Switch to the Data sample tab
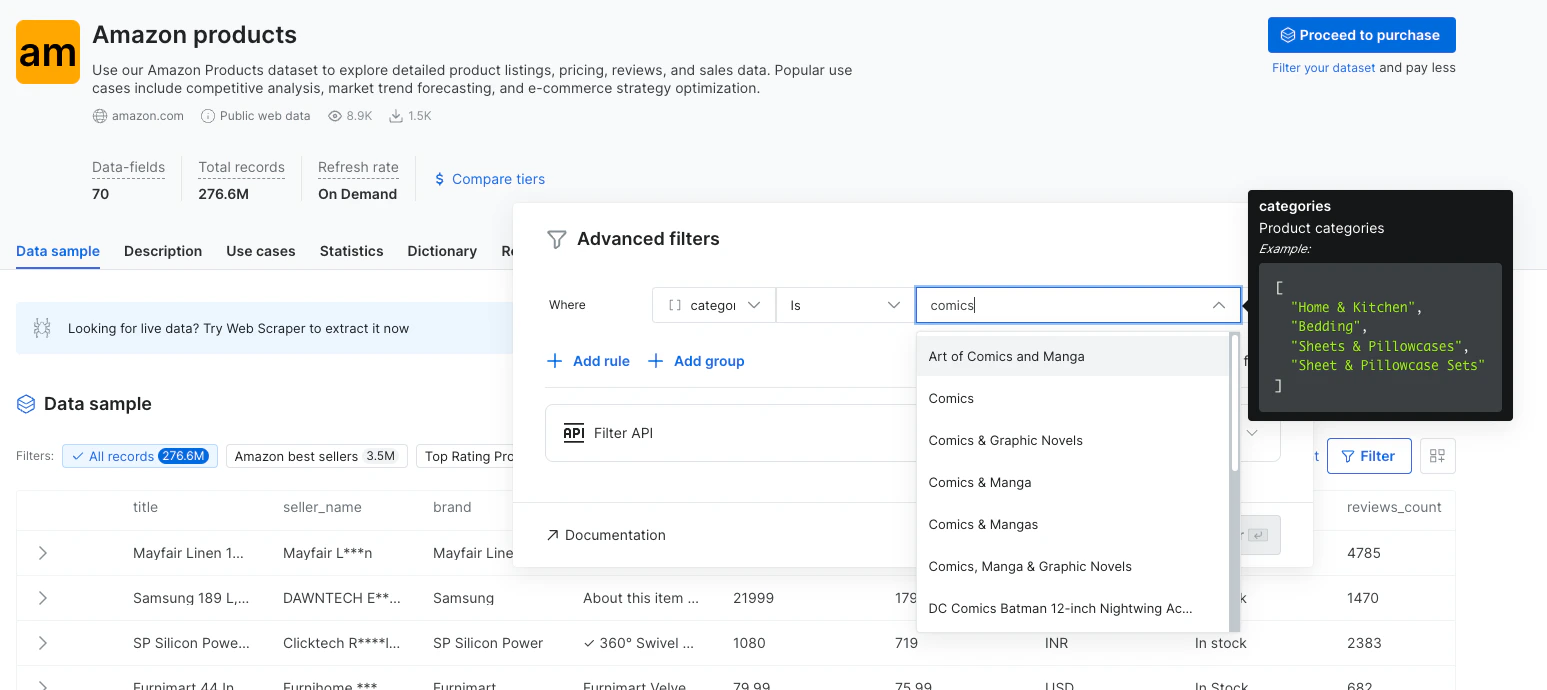Screen dimensions: 1547x690 click(58, 251)
